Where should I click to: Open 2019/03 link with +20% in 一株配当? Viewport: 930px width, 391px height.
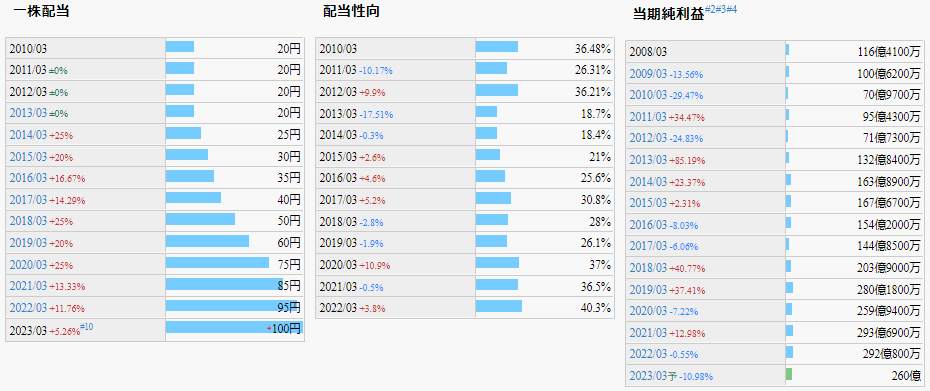[28, 243]
